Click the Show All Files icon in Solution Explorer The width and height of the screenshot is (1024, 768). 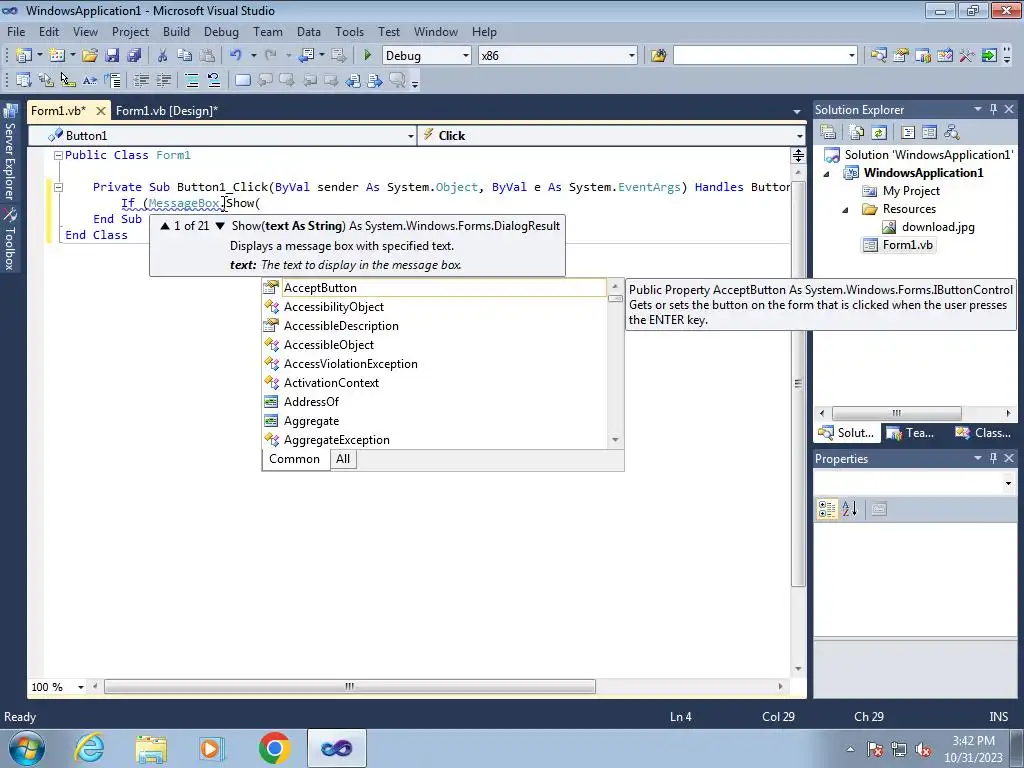(x=857, y=133)
